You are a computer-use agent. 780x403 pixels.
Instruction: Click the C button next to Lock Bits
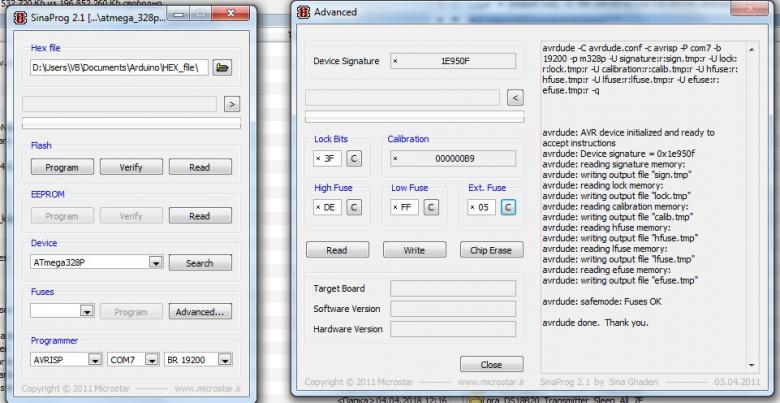pyautogui.click(x=354, y=159)
